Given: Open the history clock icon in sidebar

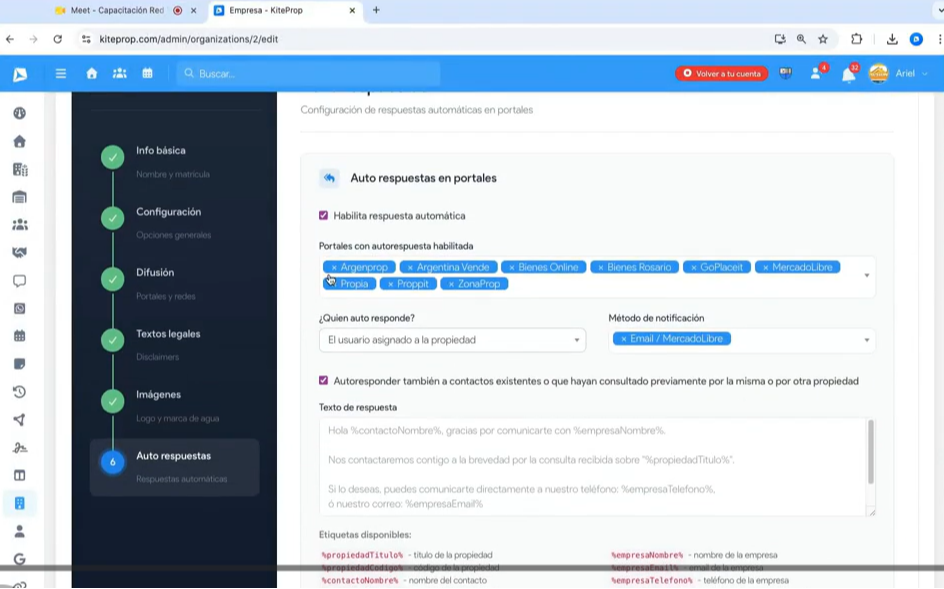Looking at the screenshot, I should [x=19, y=392].
